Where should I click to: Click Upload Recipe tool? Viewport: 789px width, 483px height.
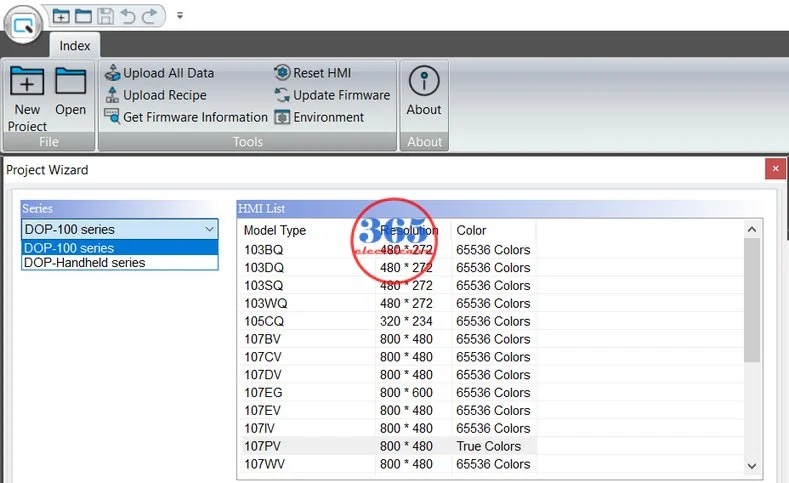point(155,95)
